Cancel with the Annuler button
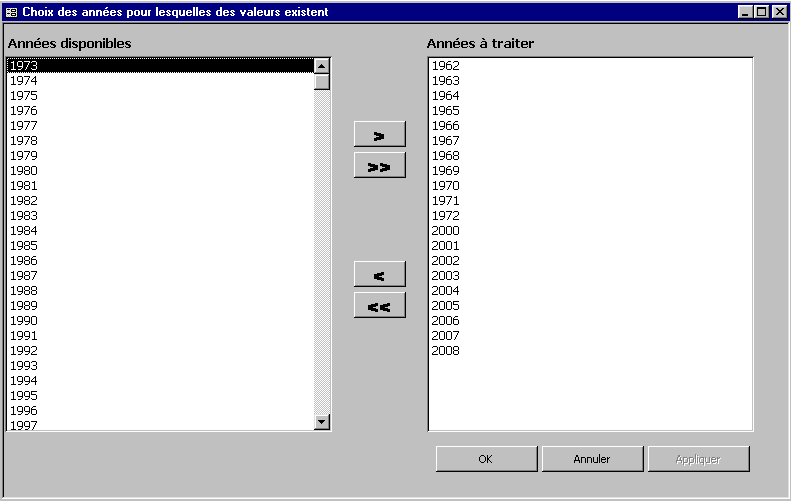This screenshot has width=791, height=501. [592, 459]
